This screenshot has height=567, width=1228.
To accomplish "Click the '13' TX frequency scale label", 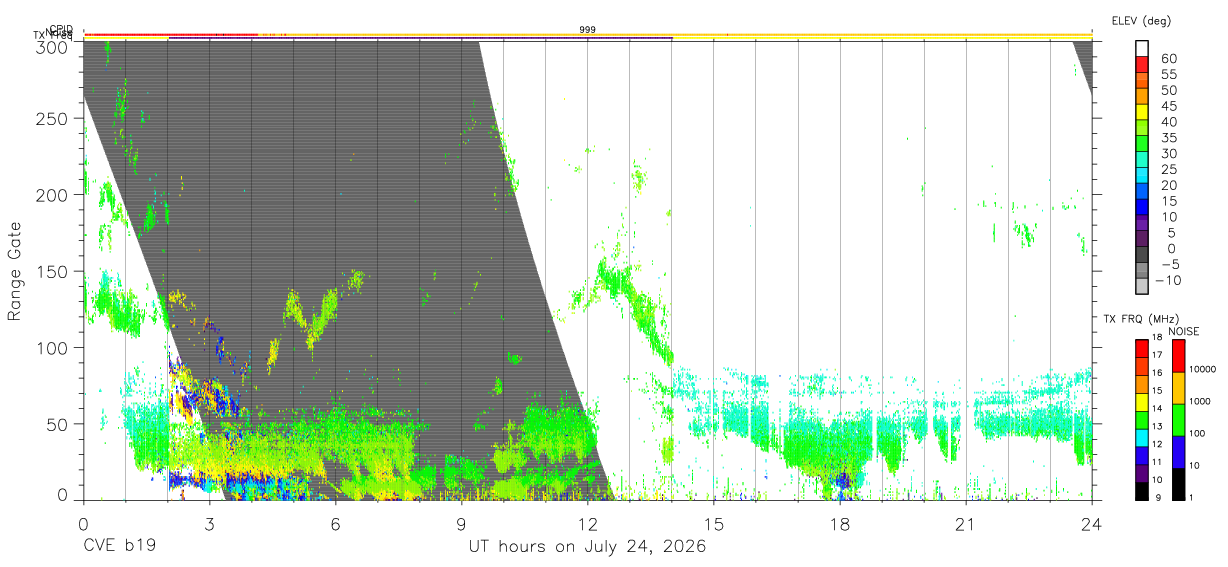I will click(1156, 427).
